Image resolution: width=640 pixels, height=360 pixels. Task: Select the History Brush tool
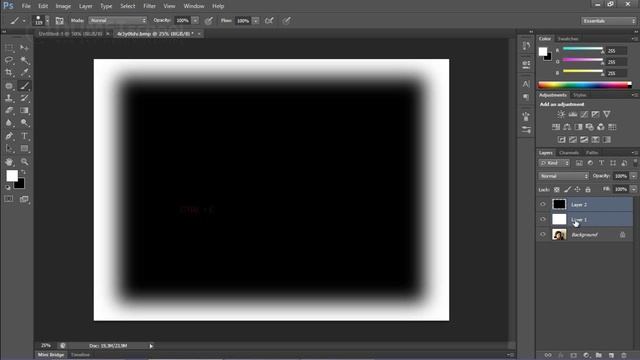[24, 98]
